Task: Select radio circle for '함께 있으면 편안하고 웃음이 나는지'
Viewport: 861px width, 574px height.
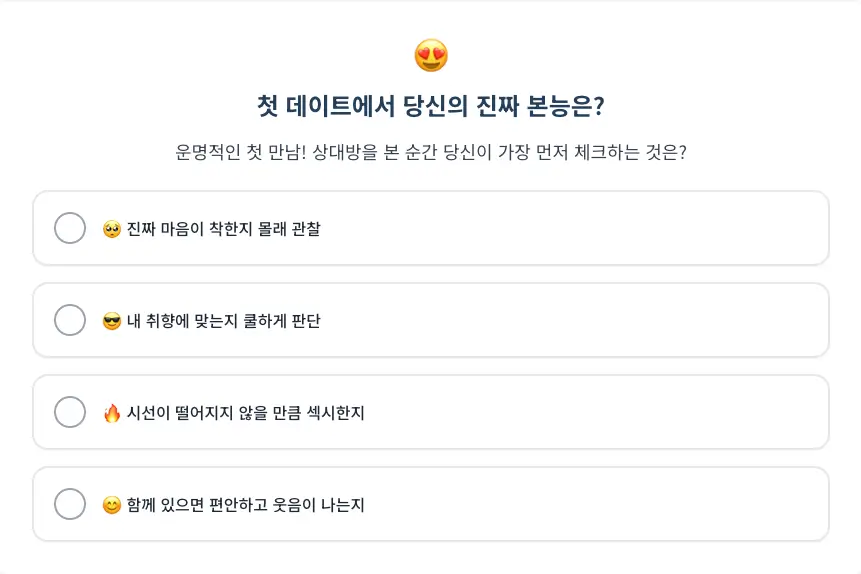Action: pos(70,504)
